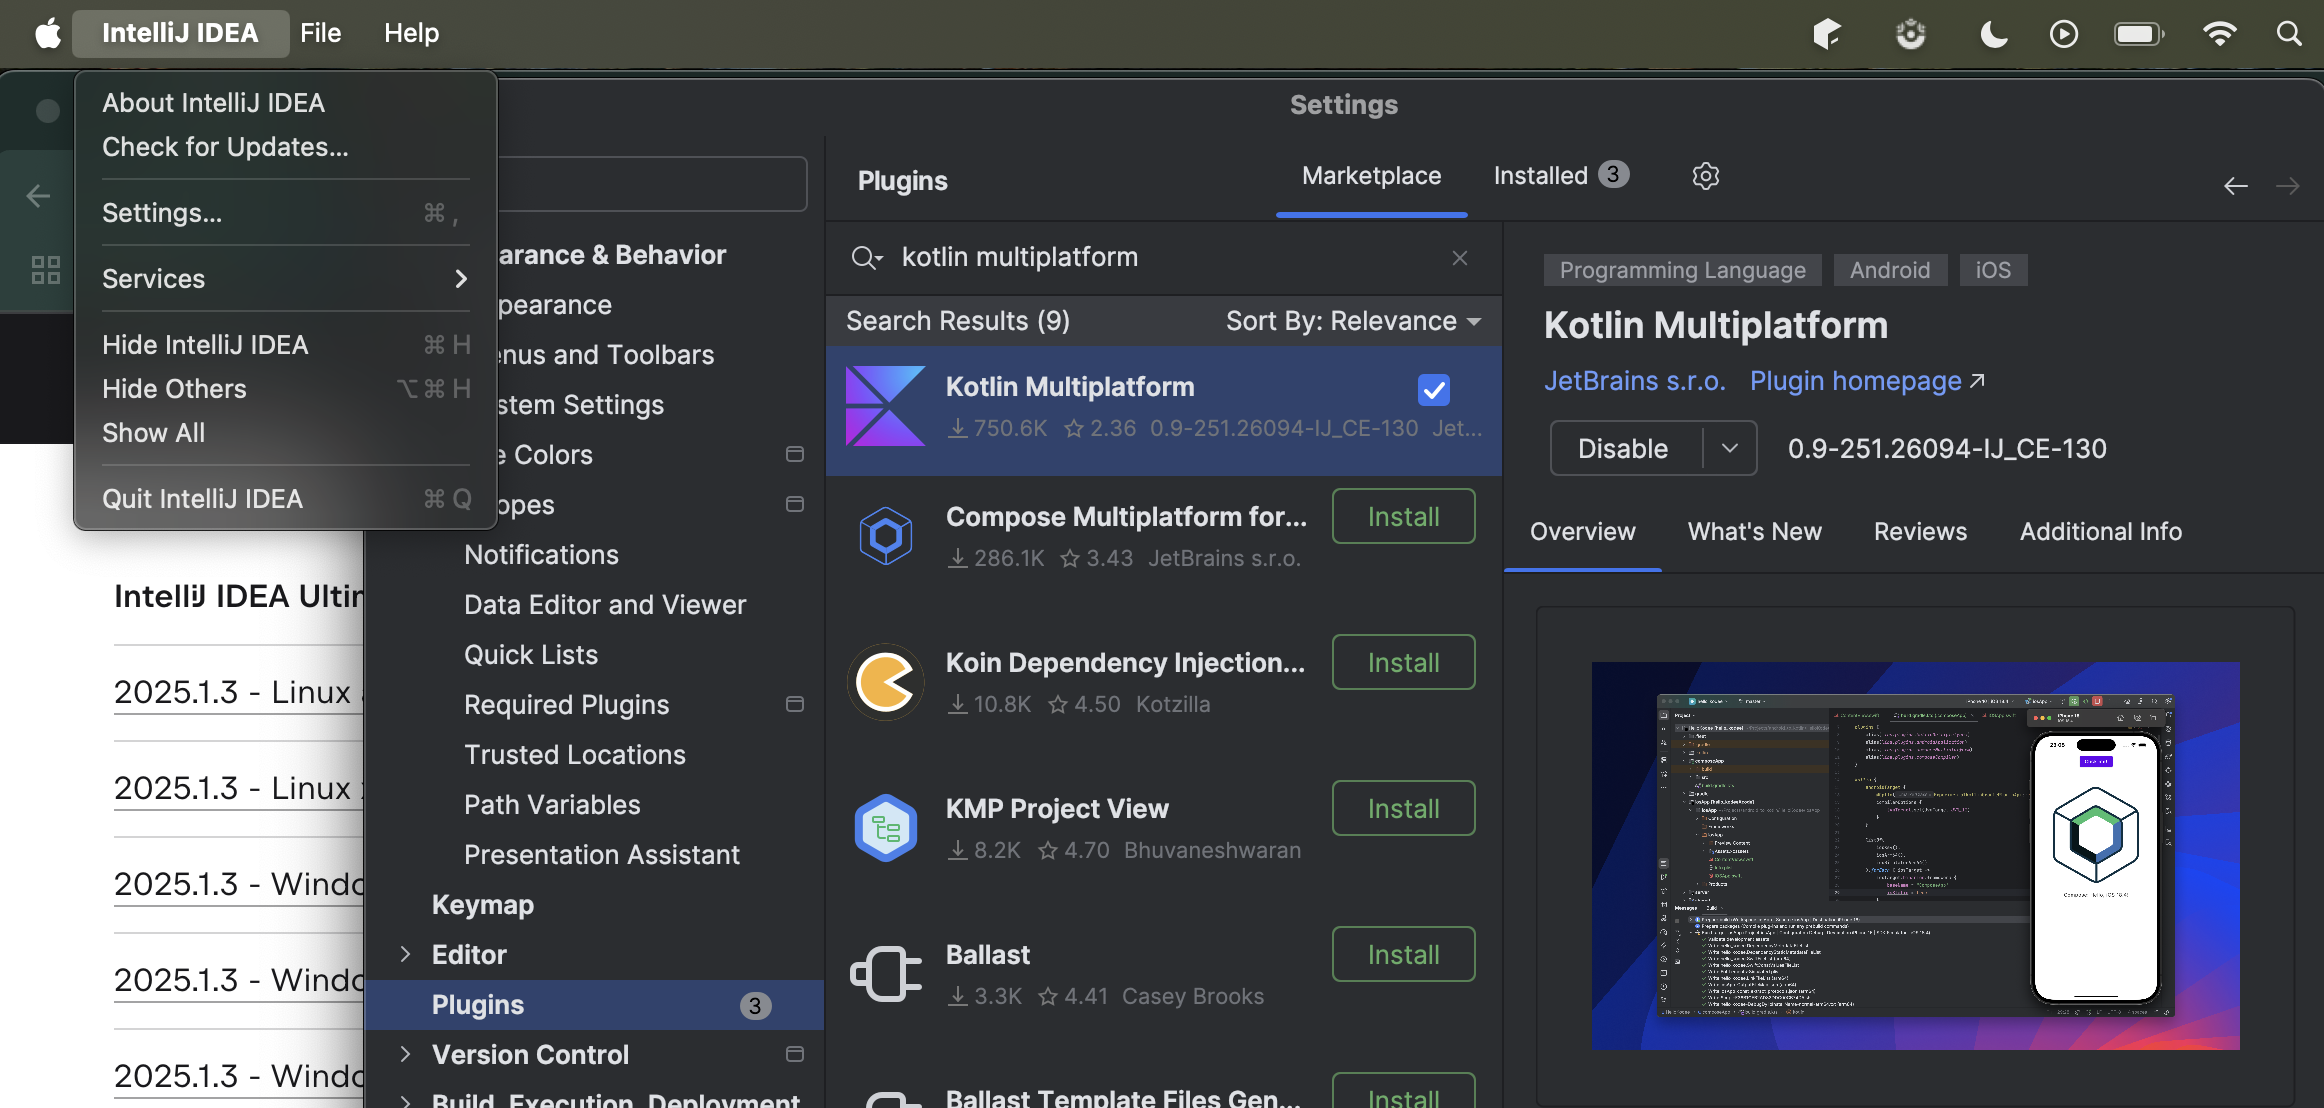The image size is (2324, 1108).
Task: Open the Reviews tab
Action: coord(1920,532)
